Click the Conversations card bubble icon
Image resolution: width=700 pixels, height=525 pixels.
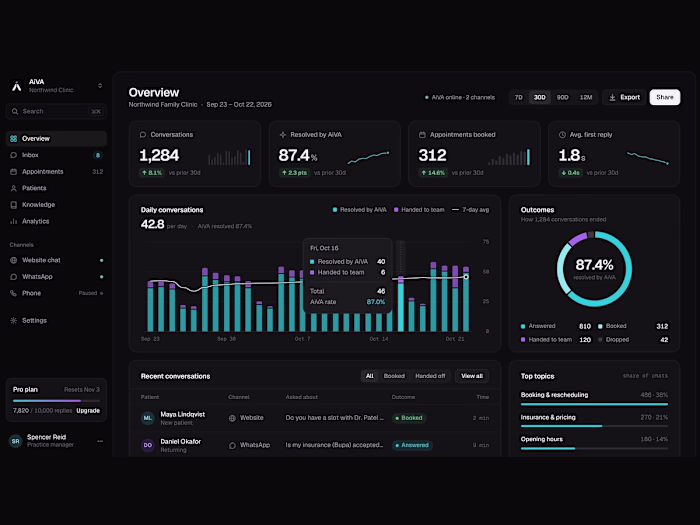tap(143, 134)
